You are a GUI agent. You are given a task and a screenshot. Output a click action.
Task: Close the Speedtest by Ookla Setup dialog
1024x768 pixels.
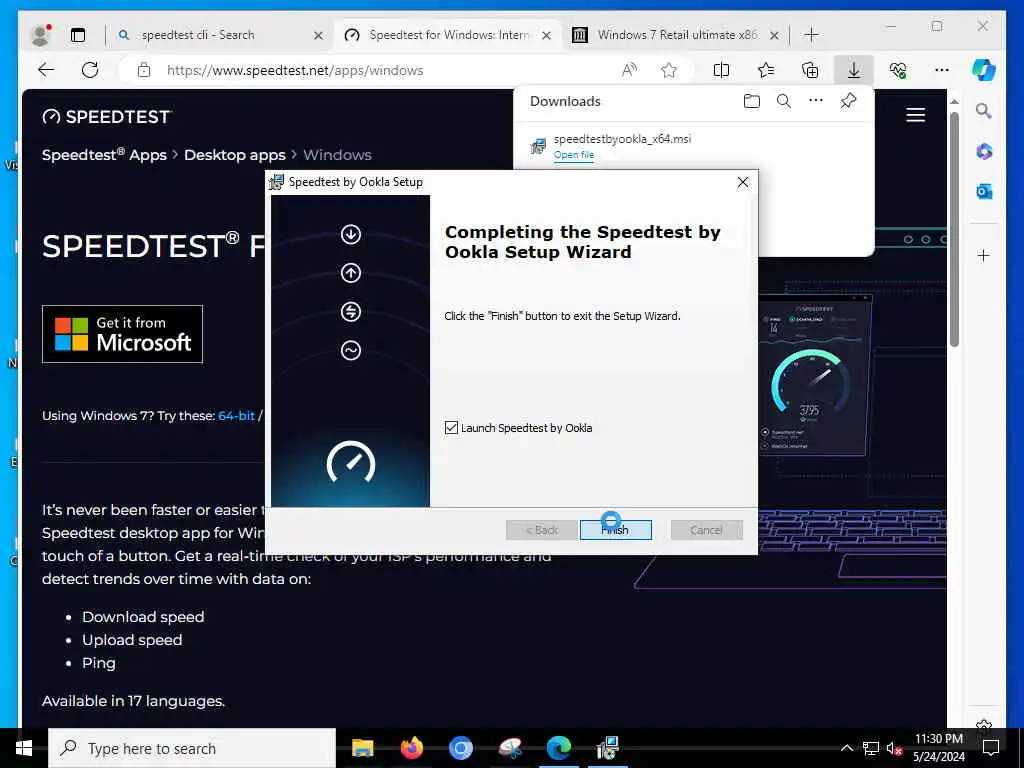pyautogui.click(x=743, y=182)
